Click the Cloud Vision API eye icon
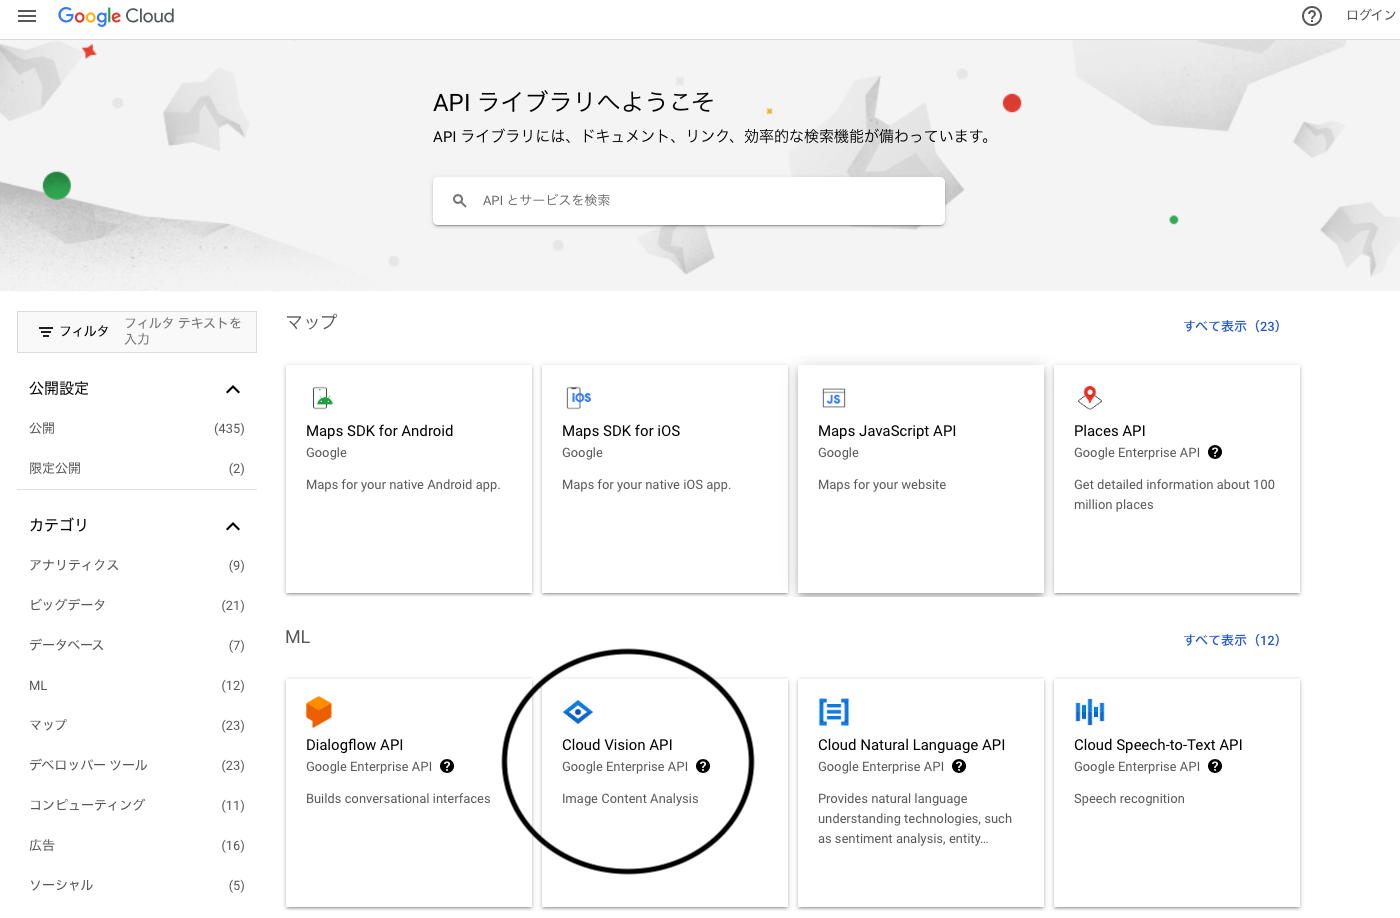This screenshot has height=918, width=1400. click(x=578, y=712)
